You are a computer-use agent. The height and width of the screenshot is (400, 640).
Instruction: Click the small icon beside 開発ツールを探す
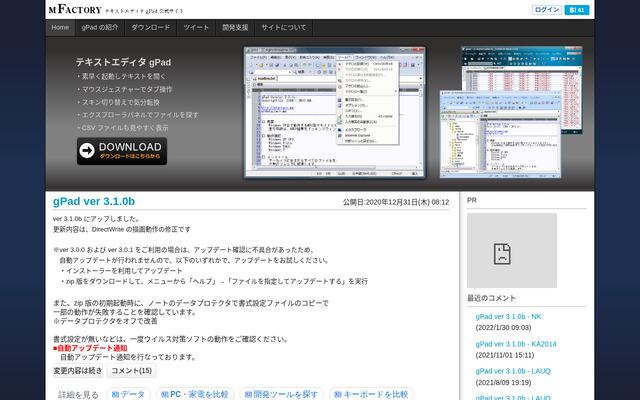(x=248, y=395)
